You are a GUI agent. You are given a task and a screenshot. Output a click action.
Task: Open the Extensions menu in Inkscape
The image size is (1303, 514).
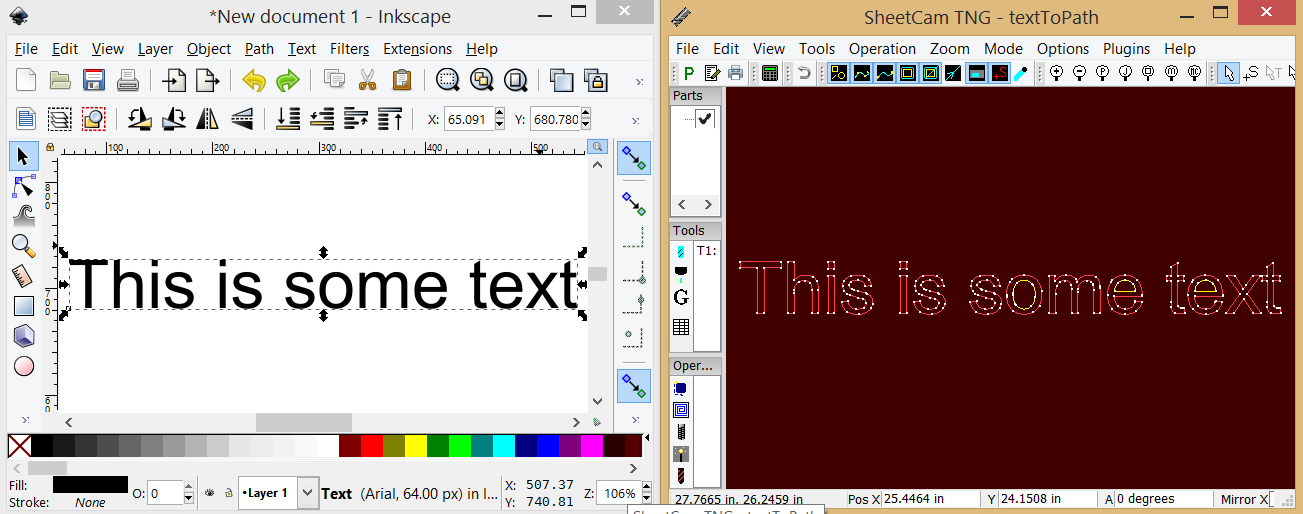(x=417, y=49)
